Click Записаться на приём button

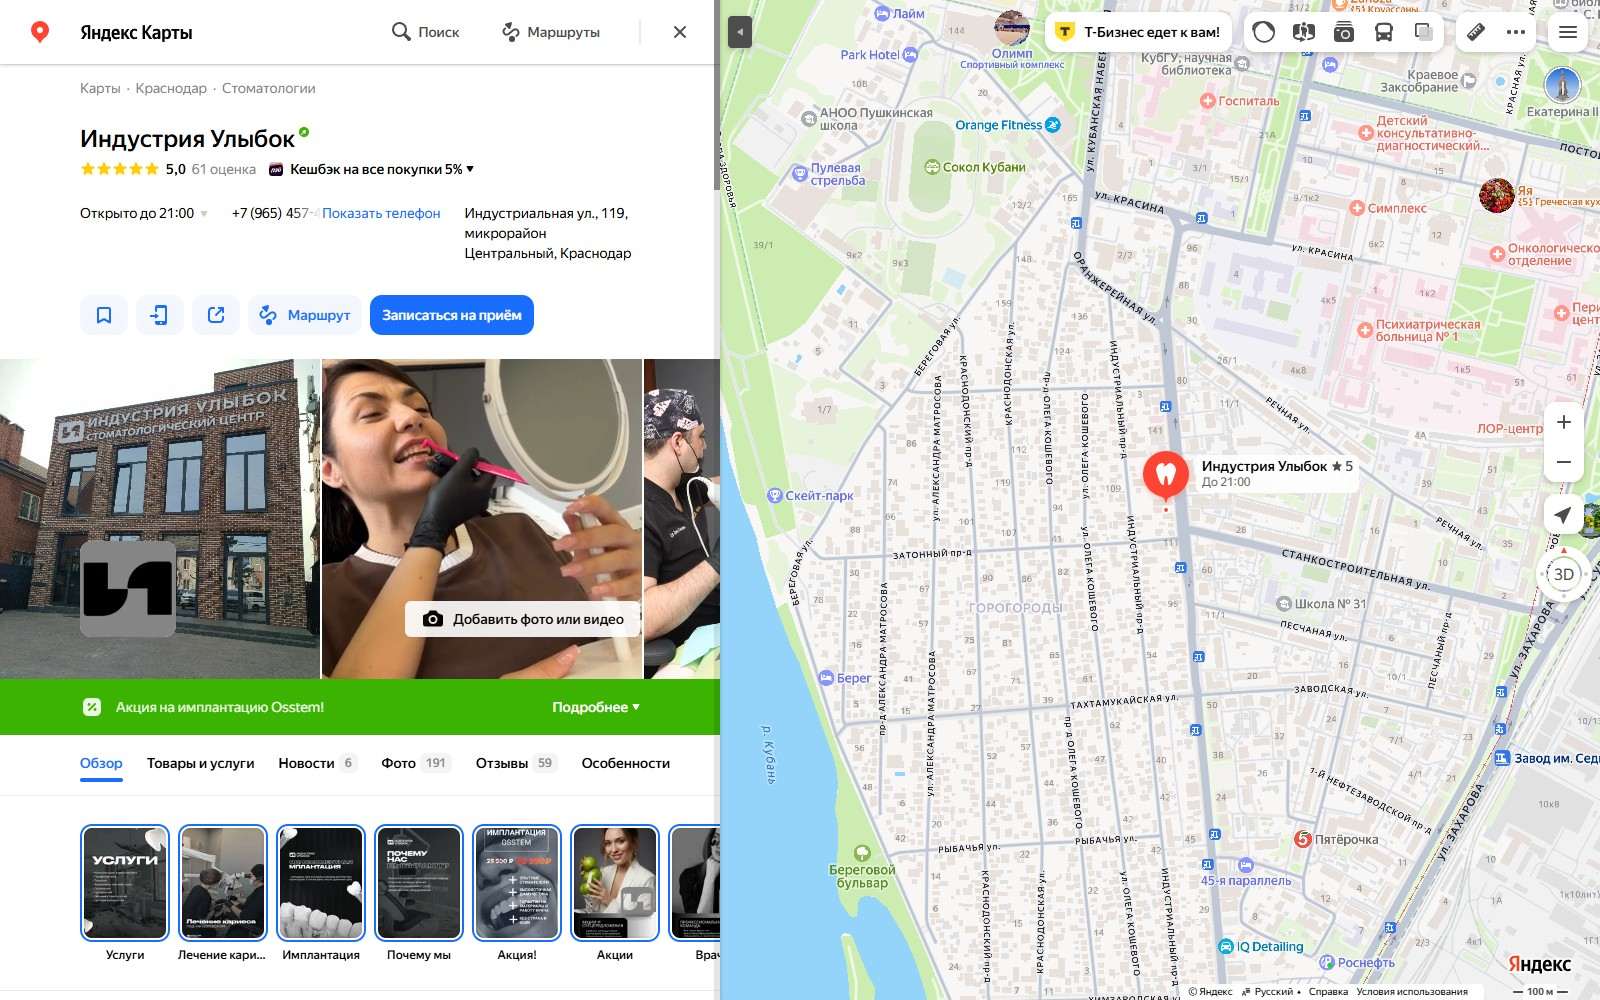coord(452,315)
